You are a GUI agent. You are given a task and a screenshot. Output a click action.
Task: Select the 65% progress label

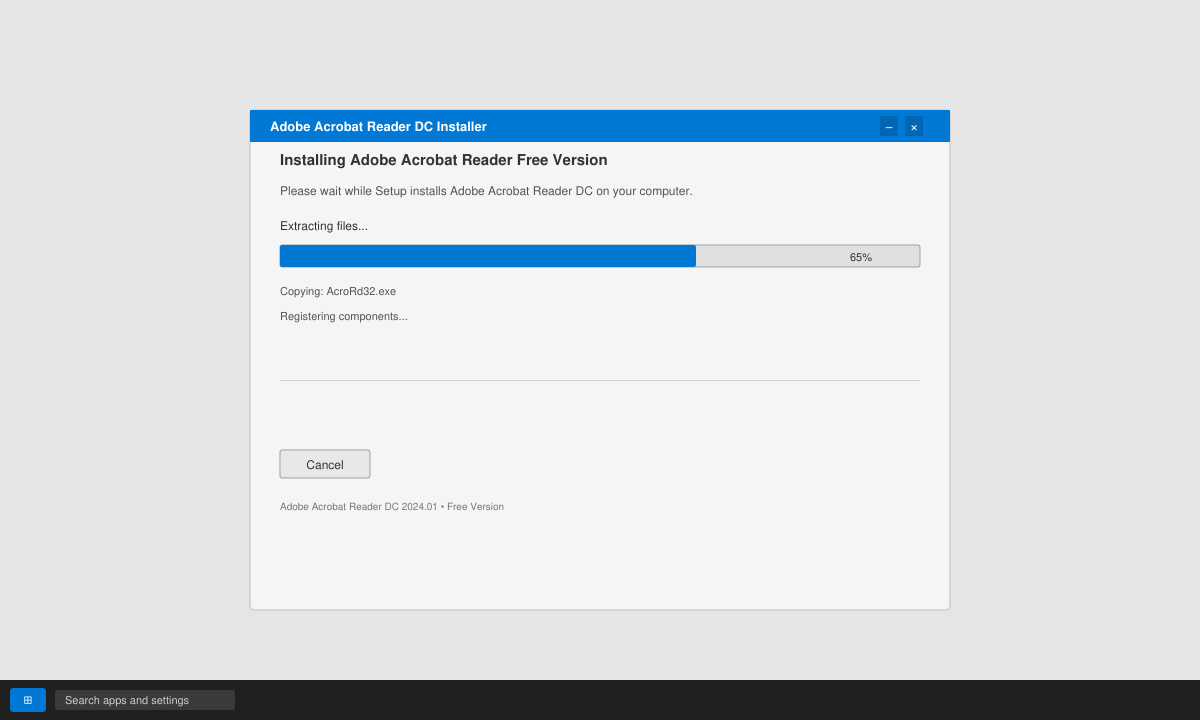click(x=861, y=257)
